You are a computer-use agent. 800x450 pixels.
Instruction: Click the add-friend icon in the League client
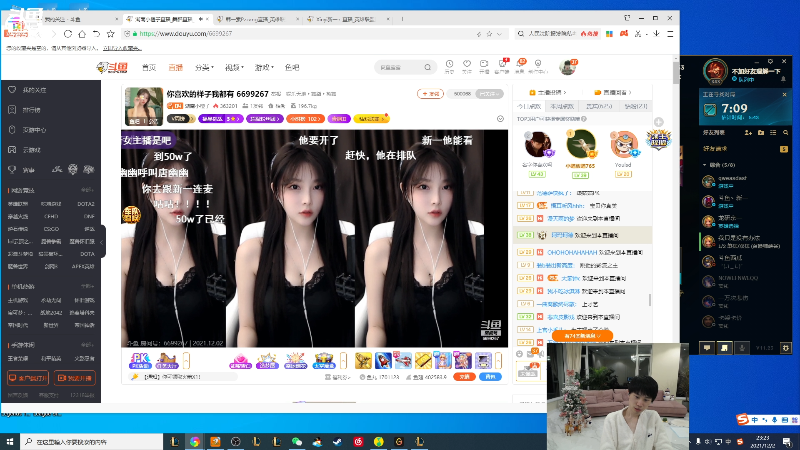click(x=748, y=133)
